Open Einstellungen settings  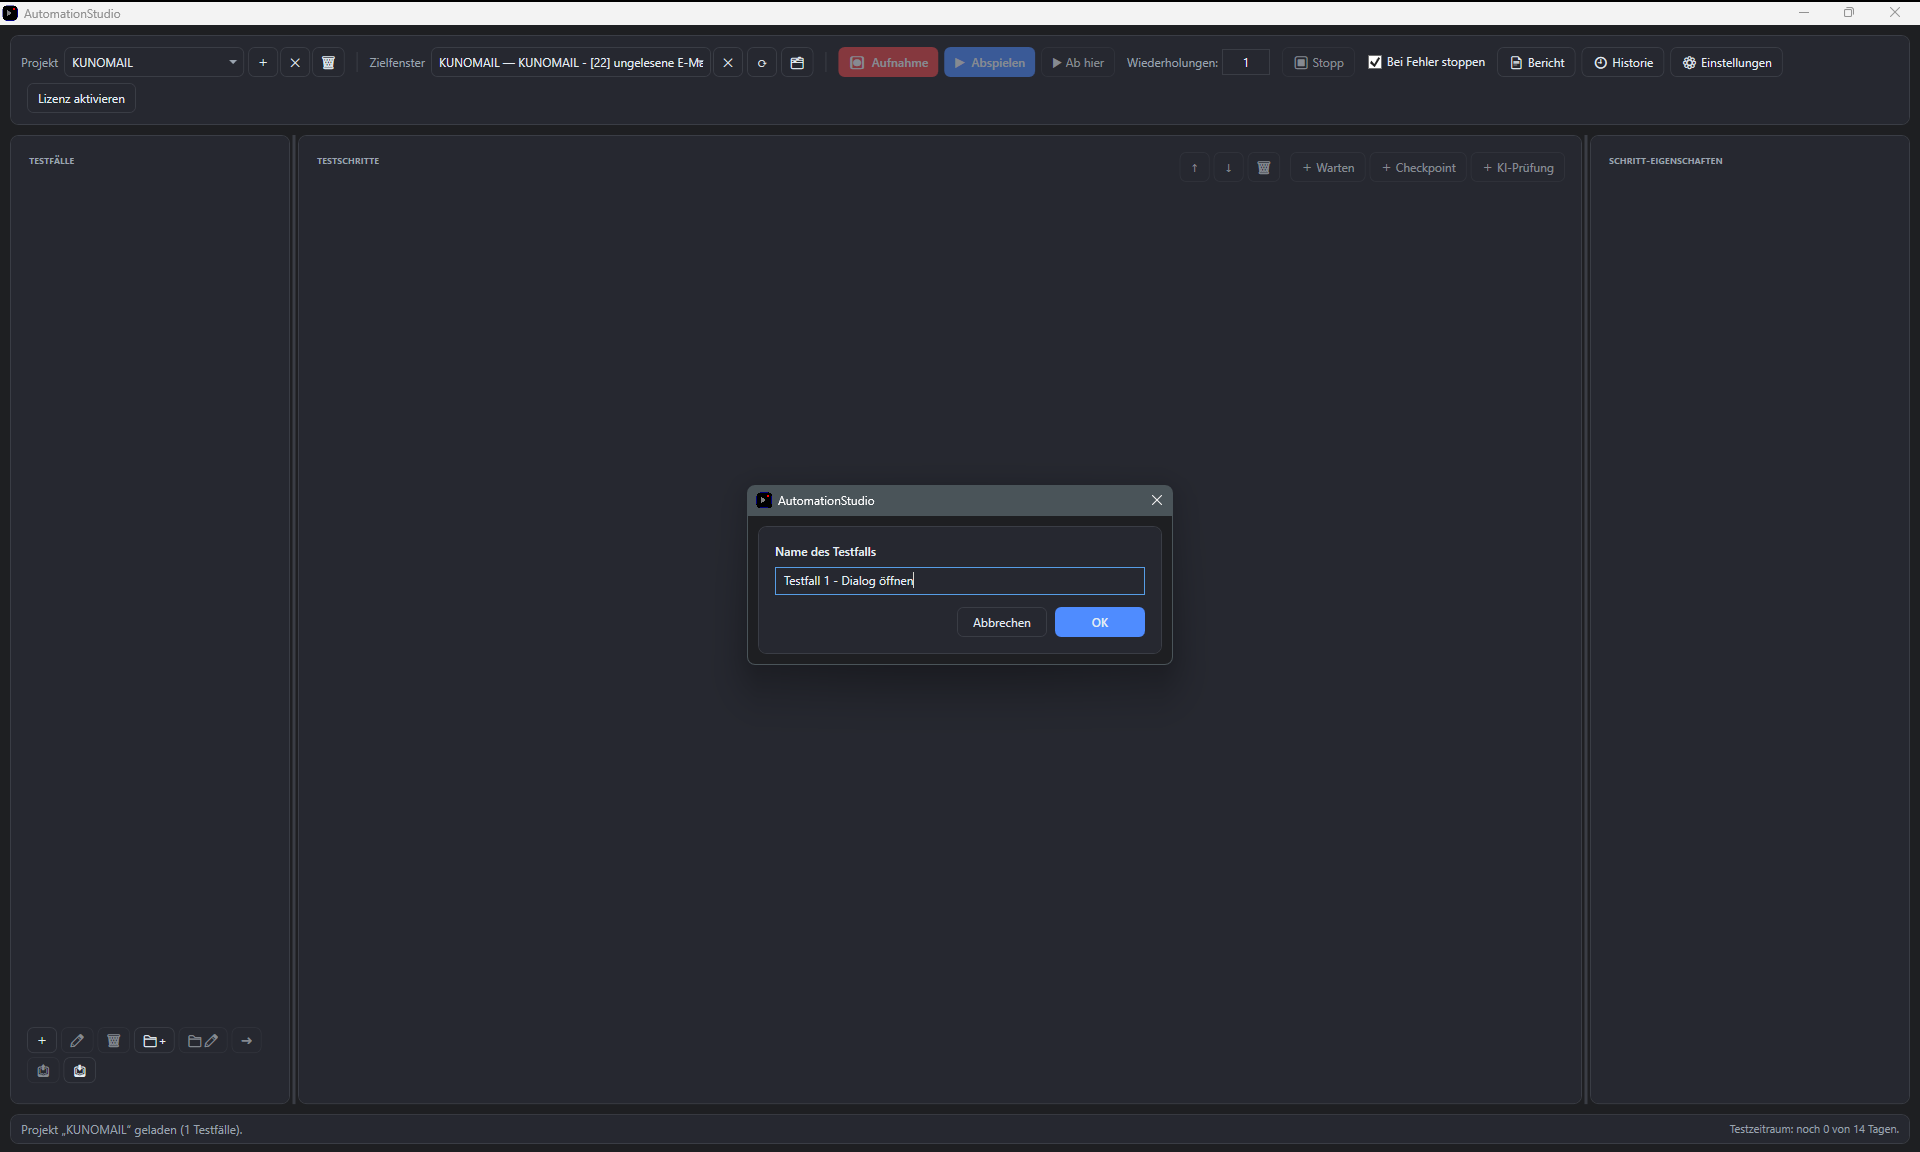pyautogui.click(x=1727, y=62)
